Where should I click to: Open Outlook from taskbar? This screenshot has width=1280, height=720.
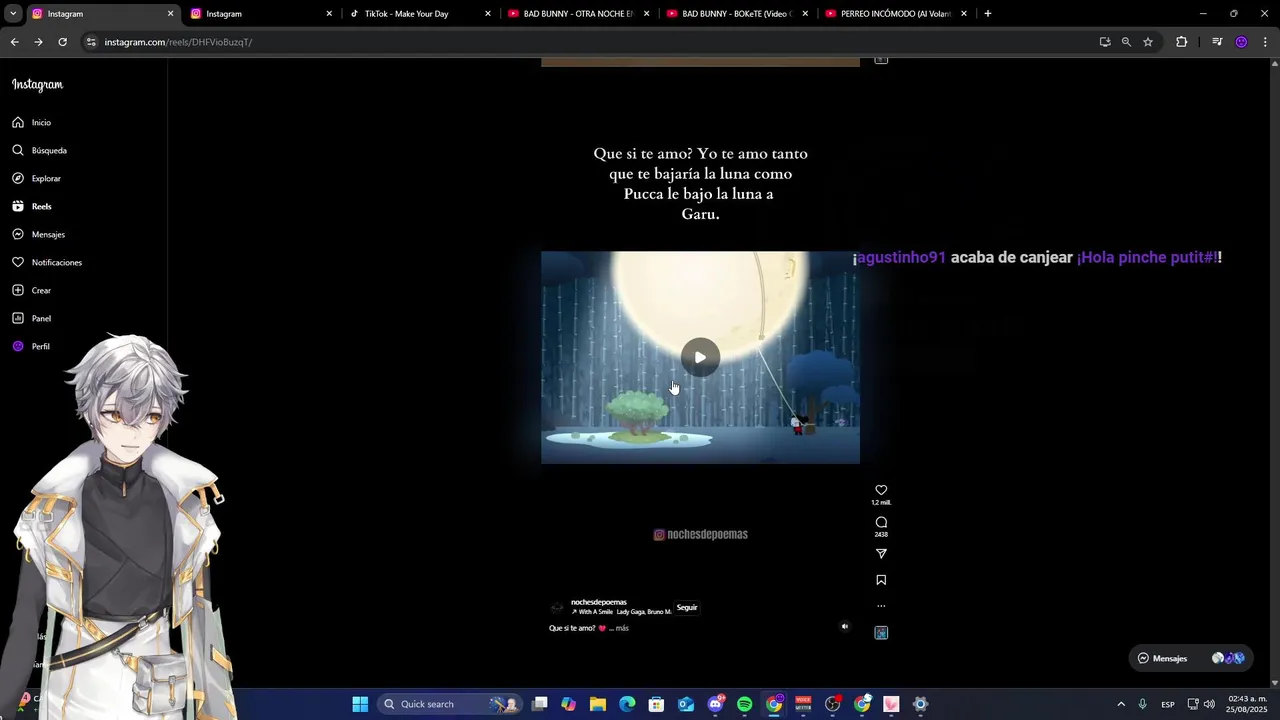[686, 704]
